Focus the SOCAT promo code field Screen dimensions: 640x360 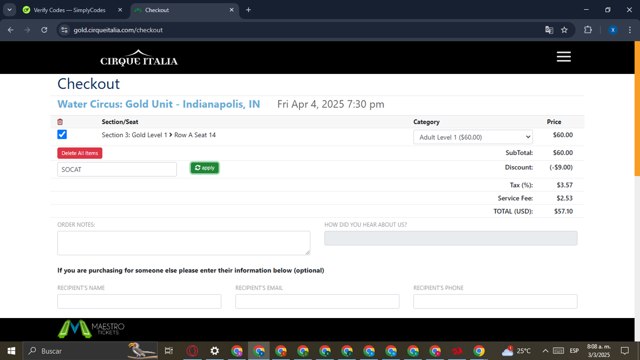117,169
